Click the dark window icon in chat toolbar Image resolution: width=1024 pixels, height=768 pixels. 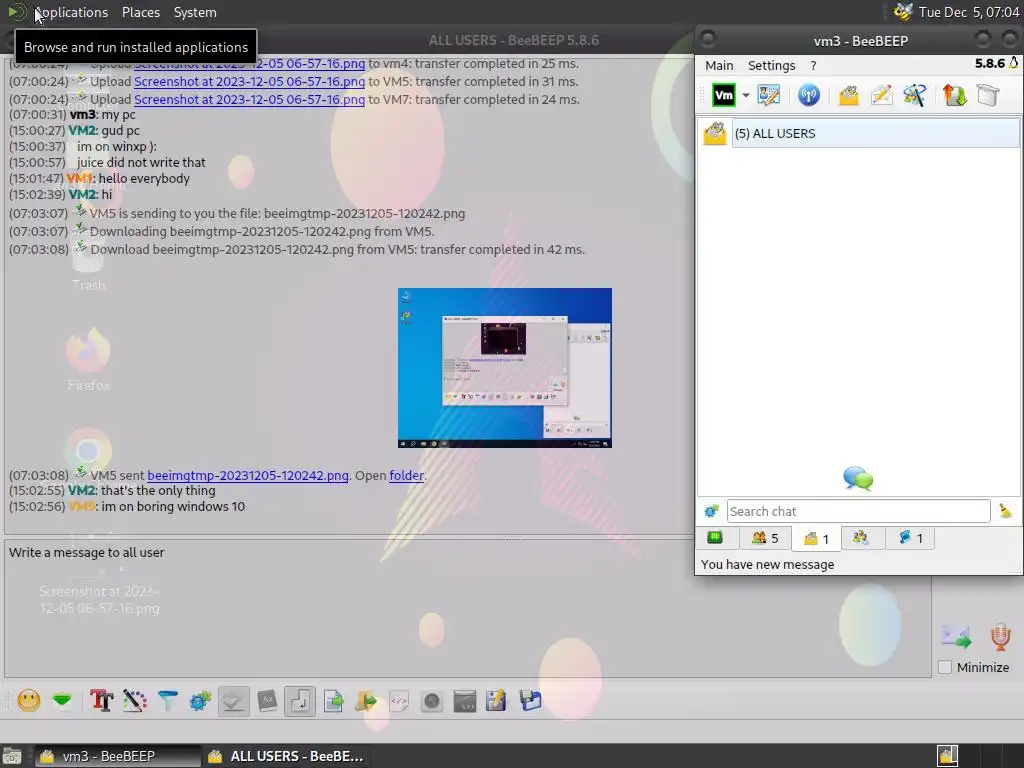point(465,701)
